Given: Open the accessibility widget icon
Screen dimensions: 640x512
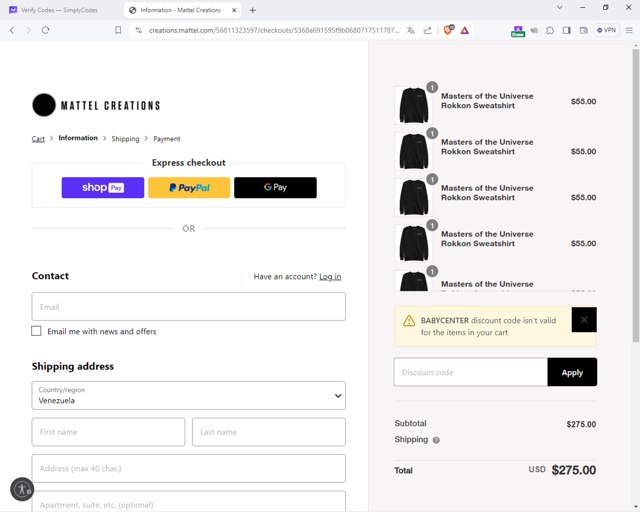Looking at the screenshot, I should pyautogui.click(x=22, y=489).
